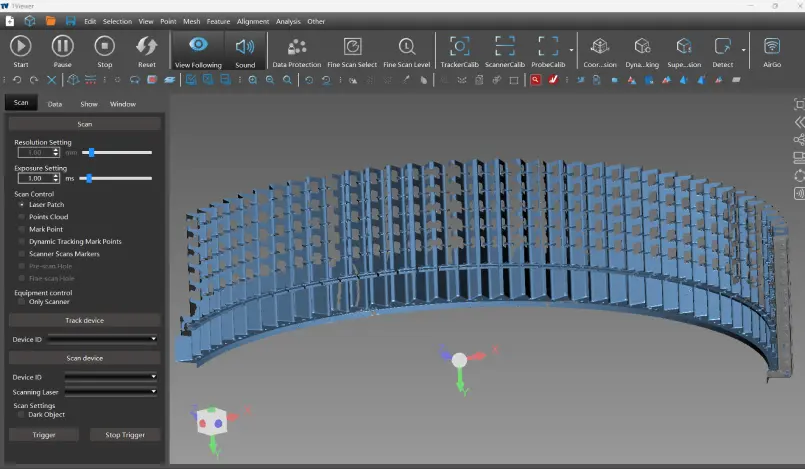The width and height of the screenshot is (805, 469).
Task: Click the Exposure Setting value field
Action: click(x=35, y=178)
